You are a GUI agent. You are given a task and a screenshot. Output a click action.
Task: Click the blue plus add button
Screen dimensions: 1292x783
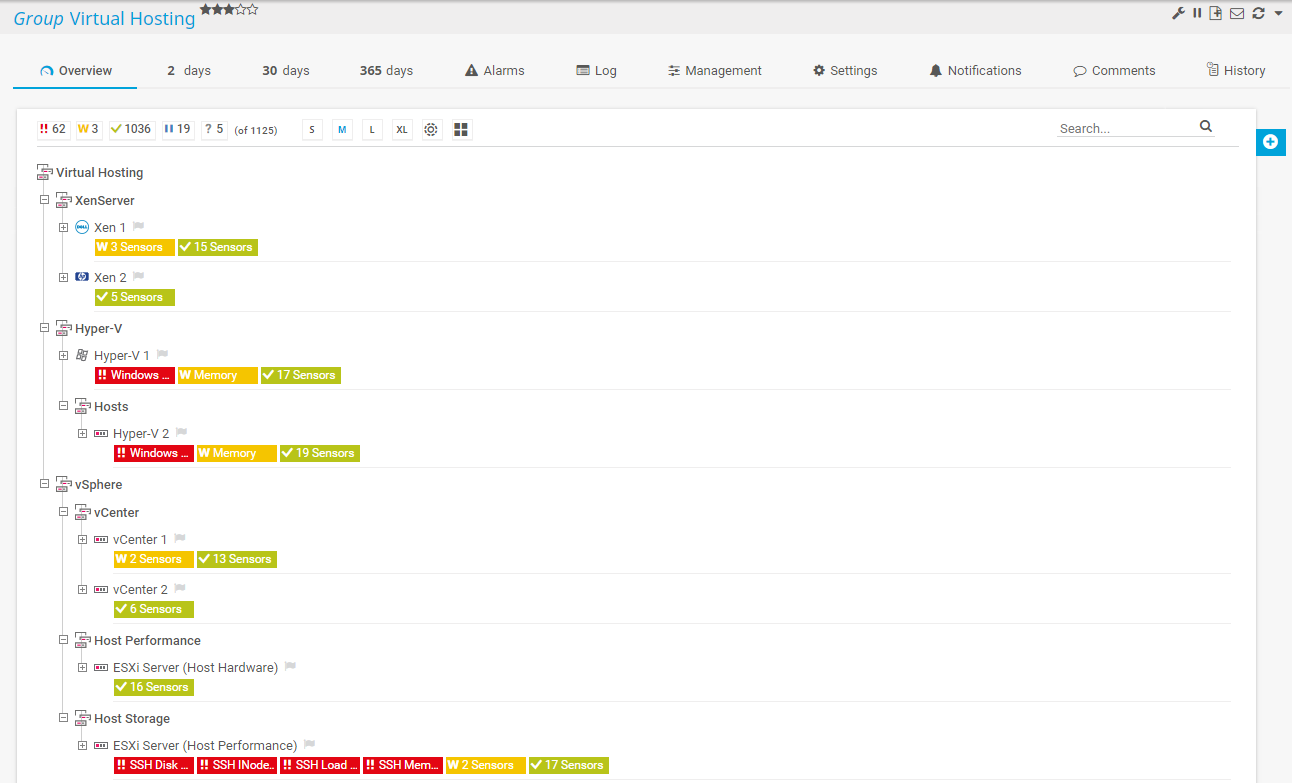pyautogui.click(x=1270, y=142)
